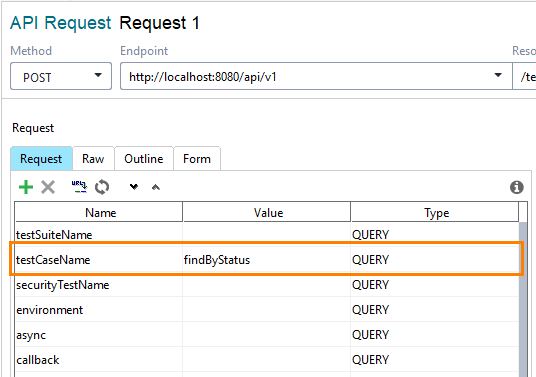536x377 pixels.
Task: Refresh parameters with the circular arrows icon
Action: click(102, 187)
